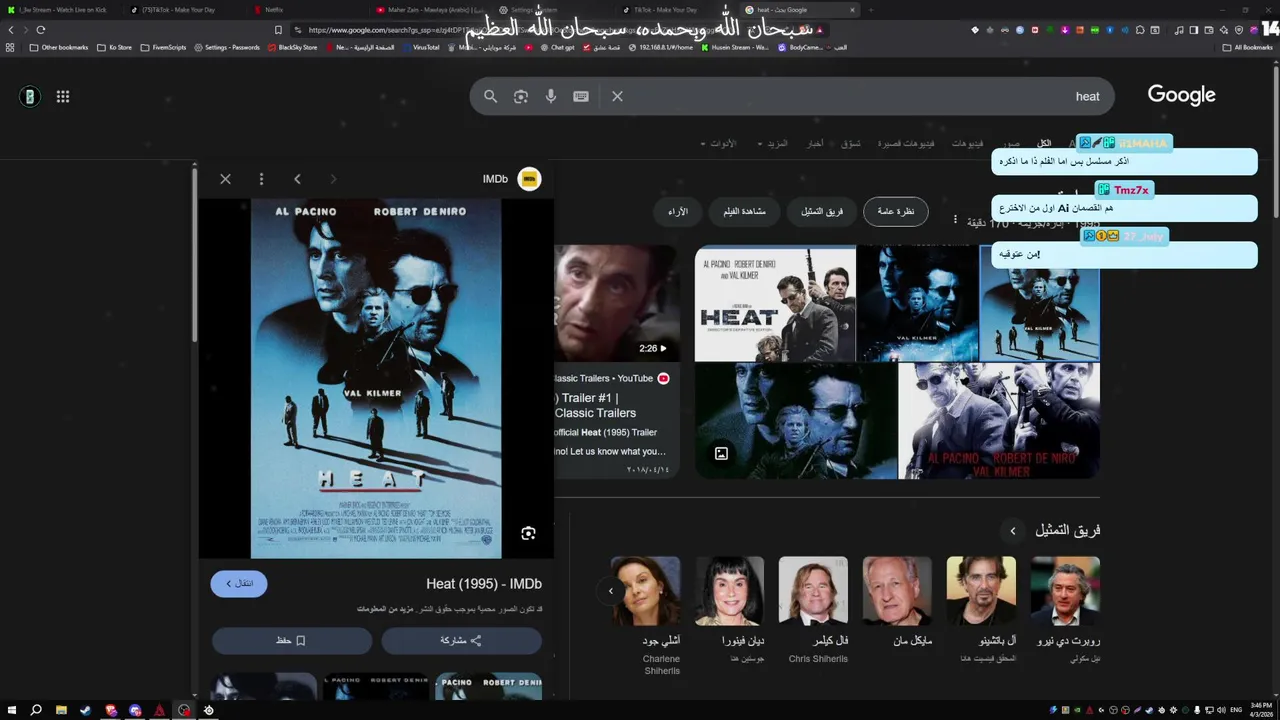Open white HEAT cover thumbnail with Val Kilmer
The height and width of the screenshot is (720, 1280).
775,304
